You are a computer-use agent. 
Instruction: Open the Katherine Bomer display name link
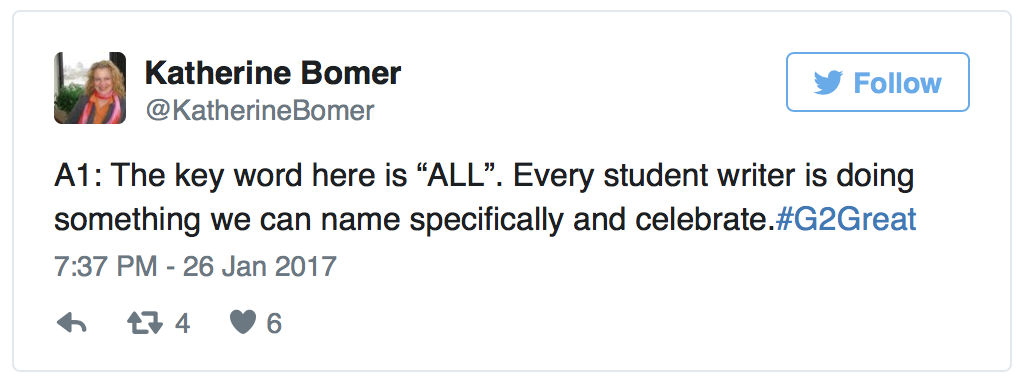273,73
